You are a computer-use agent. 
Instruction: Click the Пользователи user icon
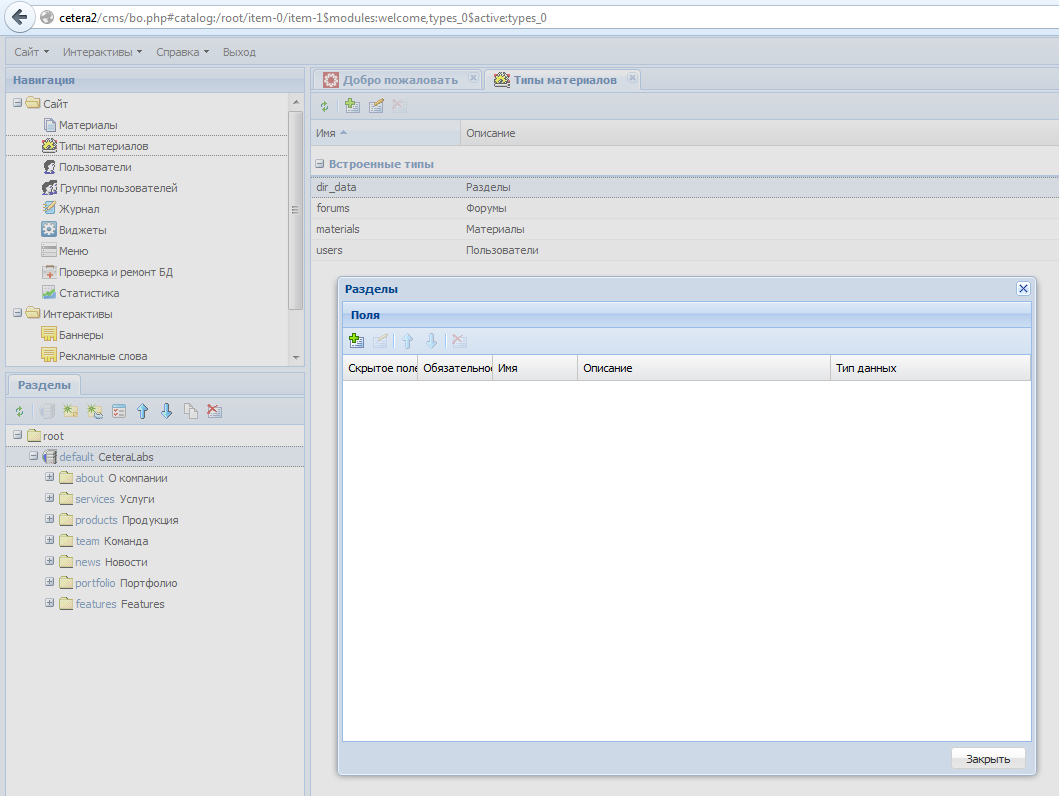tap(49, 167)
